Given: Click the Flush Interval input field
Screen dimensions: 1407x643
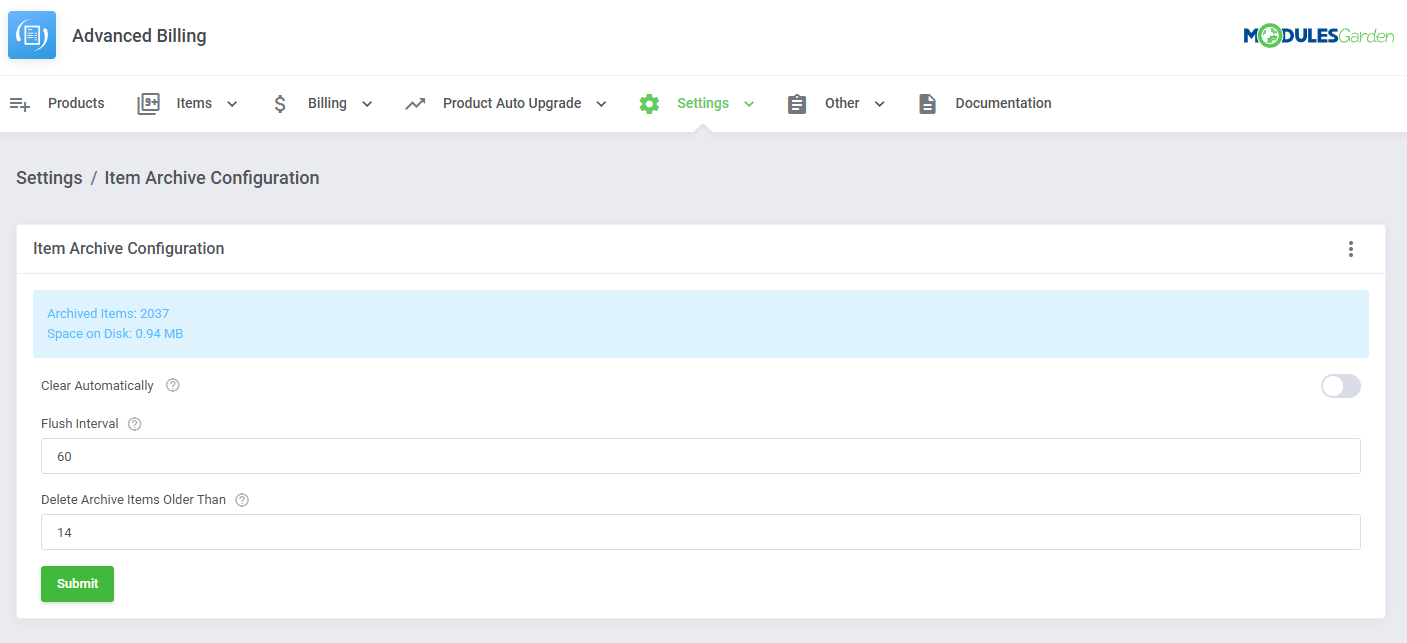Looking at the screenshot, I should click(700, 456).
